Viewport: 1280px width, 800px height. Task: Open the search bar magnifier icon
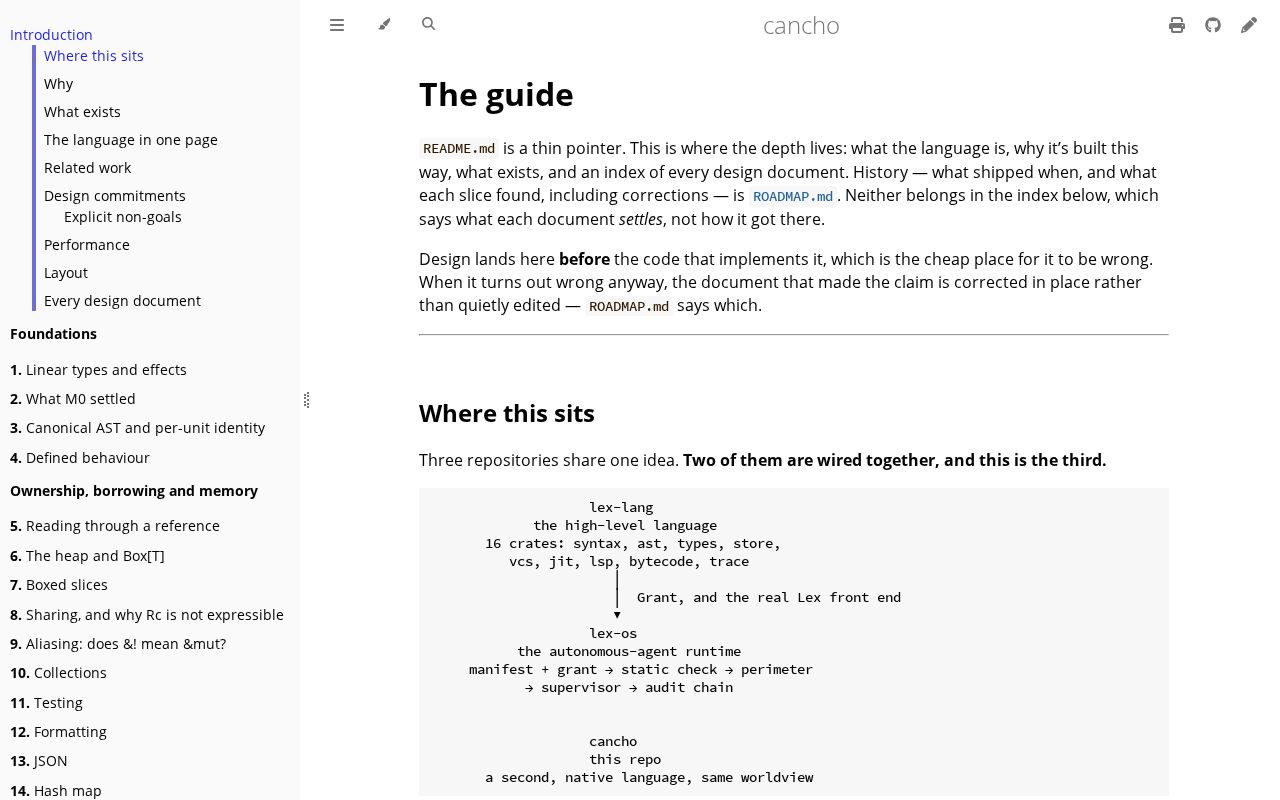(x=429, y=24)
